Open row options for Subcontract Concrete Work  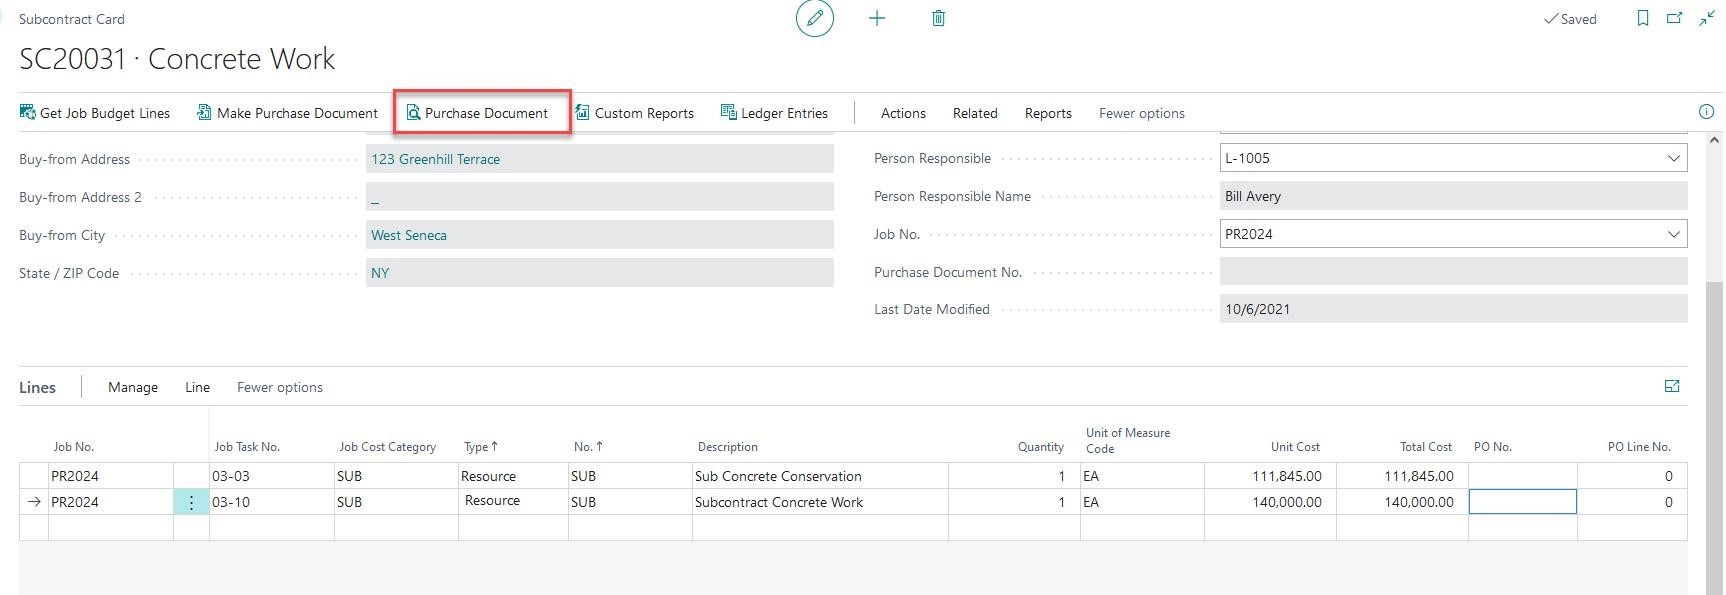(x=191, y=502)
